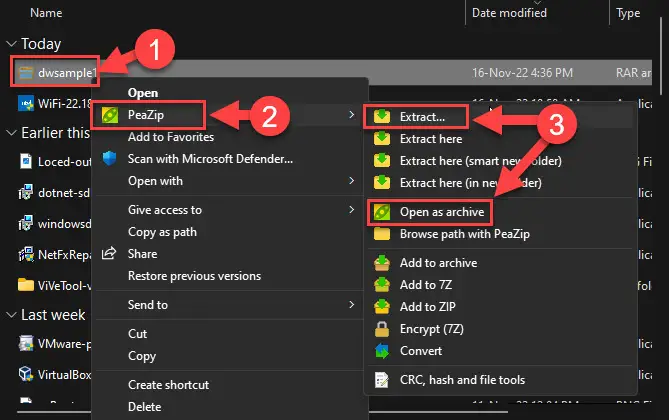Click the vertical scrollbar of file list
Image resolution: width=669 pixels, height=420 pixels.
(661, 55)
